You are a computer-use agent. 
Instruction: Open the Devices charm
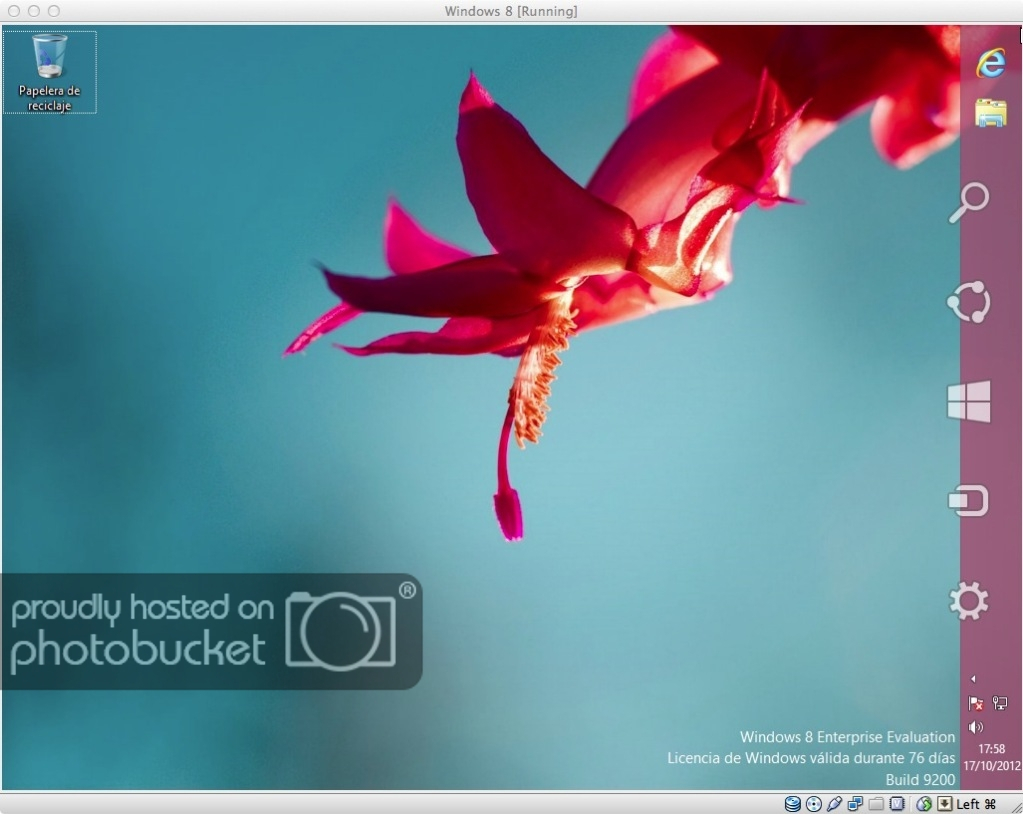click(x=969, y=501)
